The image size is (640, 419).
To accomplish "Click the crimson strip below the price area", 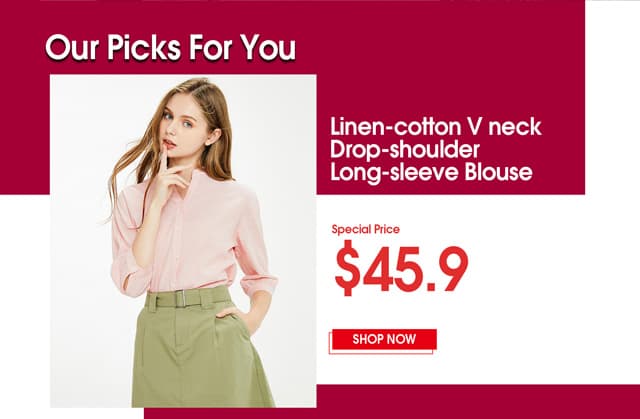I will pyautogui.click(x=392, y=401).
